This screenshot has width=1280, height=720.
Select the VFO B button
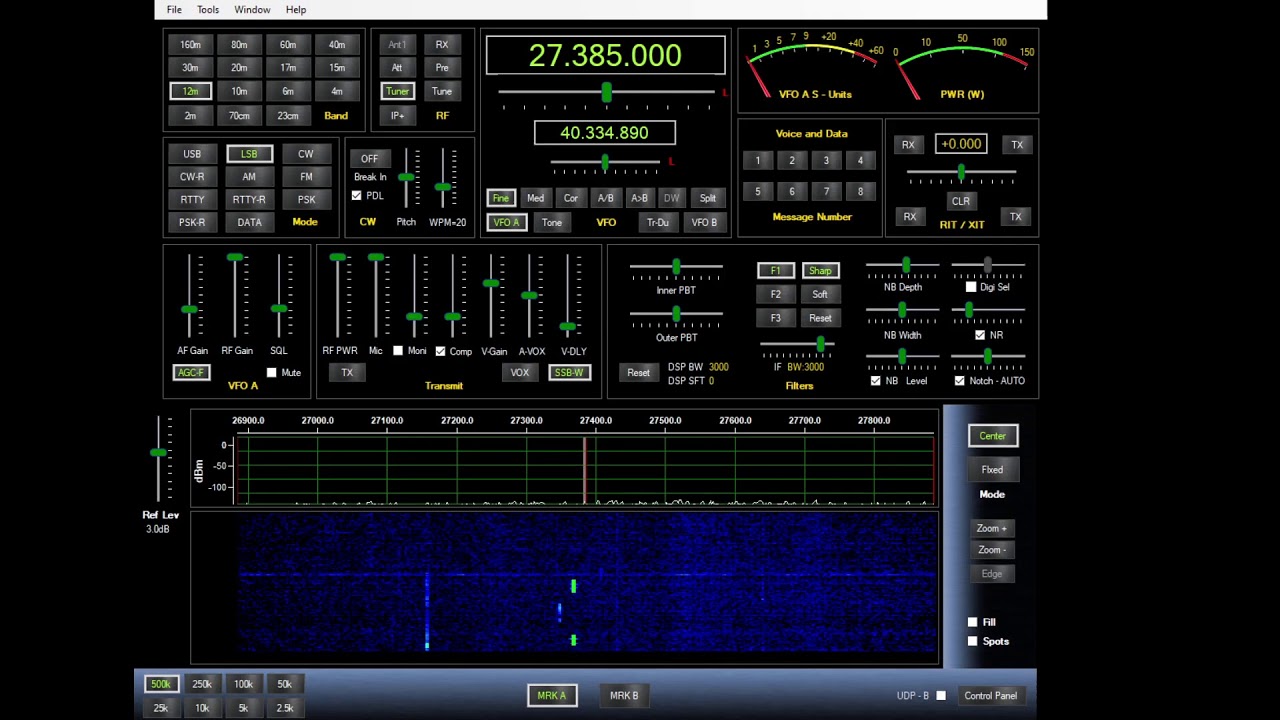point(704,223)
